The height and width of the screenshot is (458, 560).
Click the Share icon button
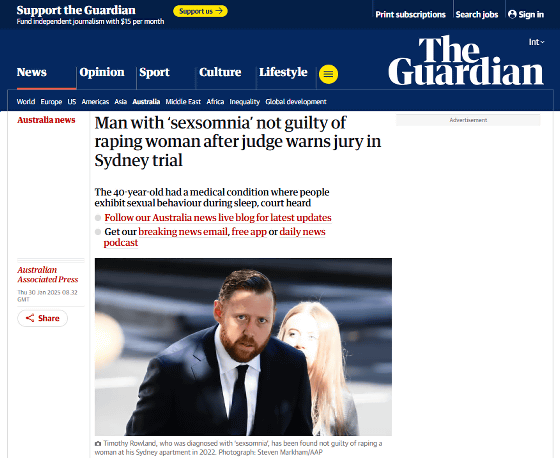(42, 318)
